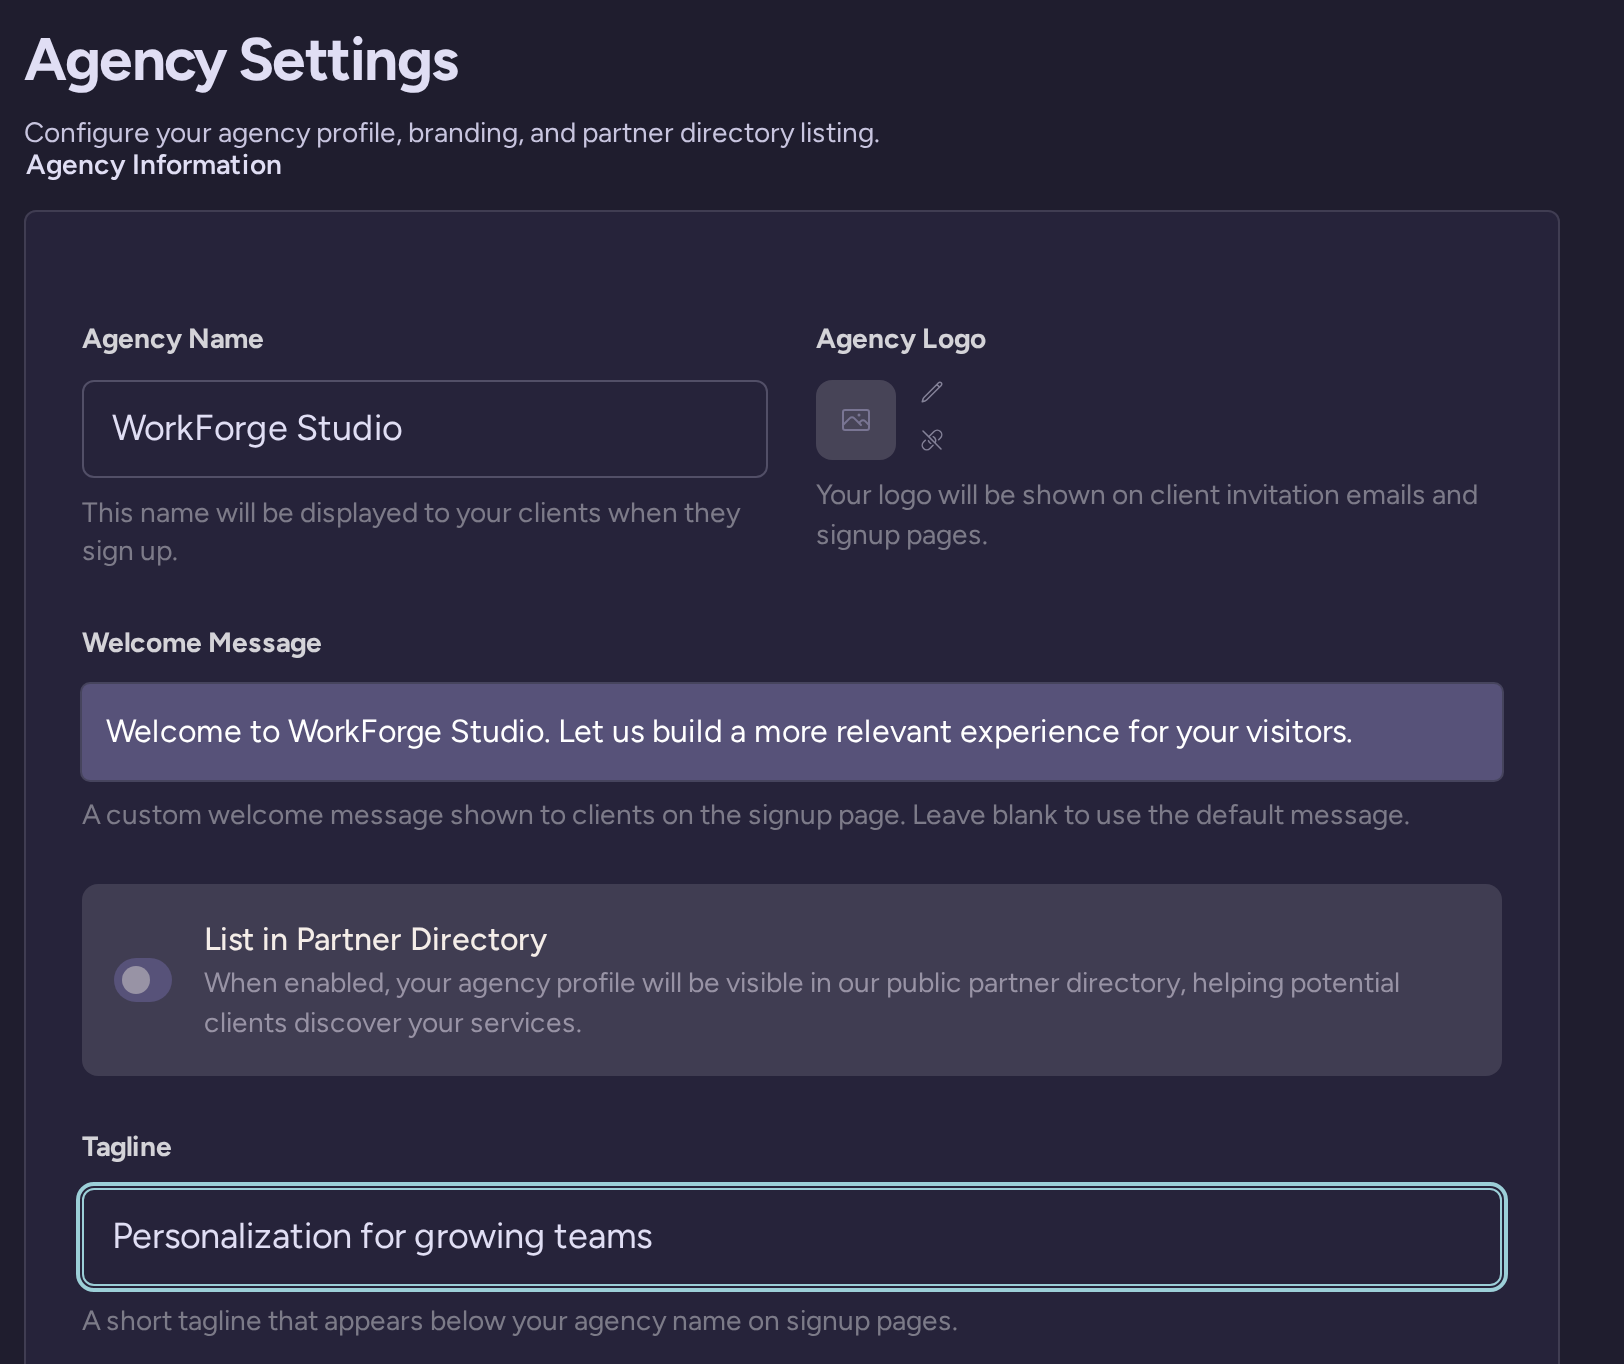Click the 'Tagline' label
The width and height of the screenshot is (1624, 1364).
coord(127,1147)
